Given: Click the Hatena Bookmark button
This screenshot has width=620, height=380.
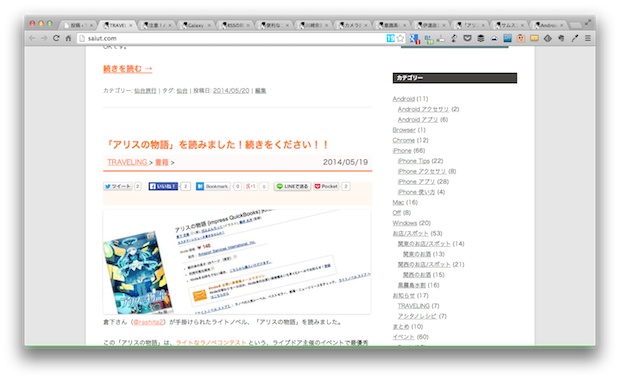Looking at the screenshot, I should coord(213,186).
